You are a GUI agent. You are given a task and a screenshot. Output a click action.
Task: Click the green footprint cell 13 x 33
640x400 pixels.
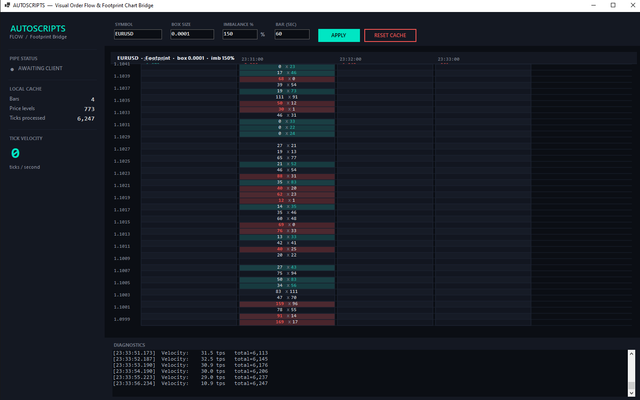point(287,237)
